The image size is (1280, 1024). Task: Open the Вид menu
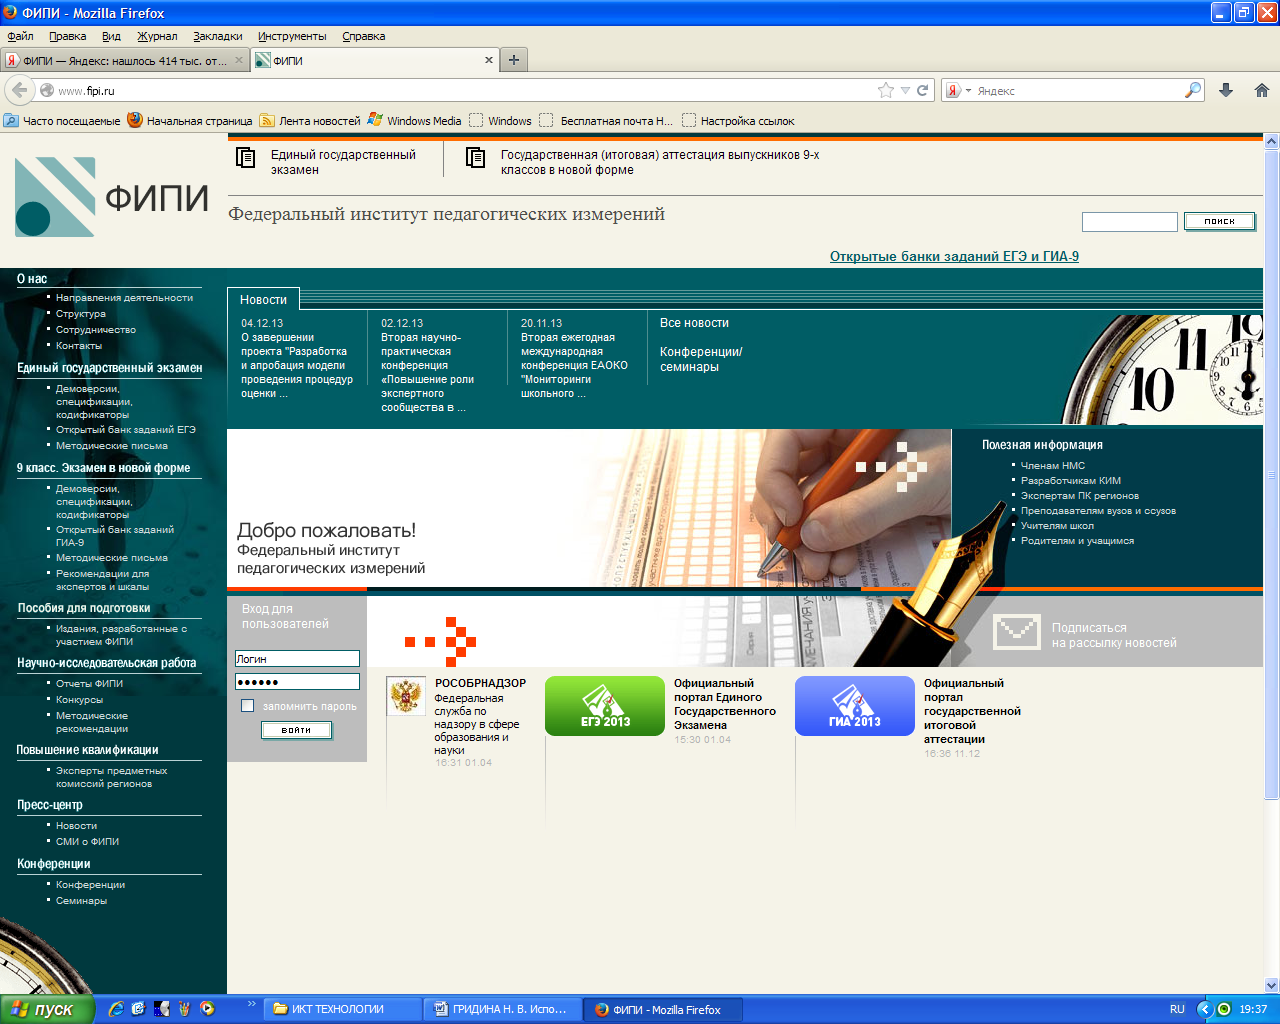pyautogui.click(x=111, y=36)
